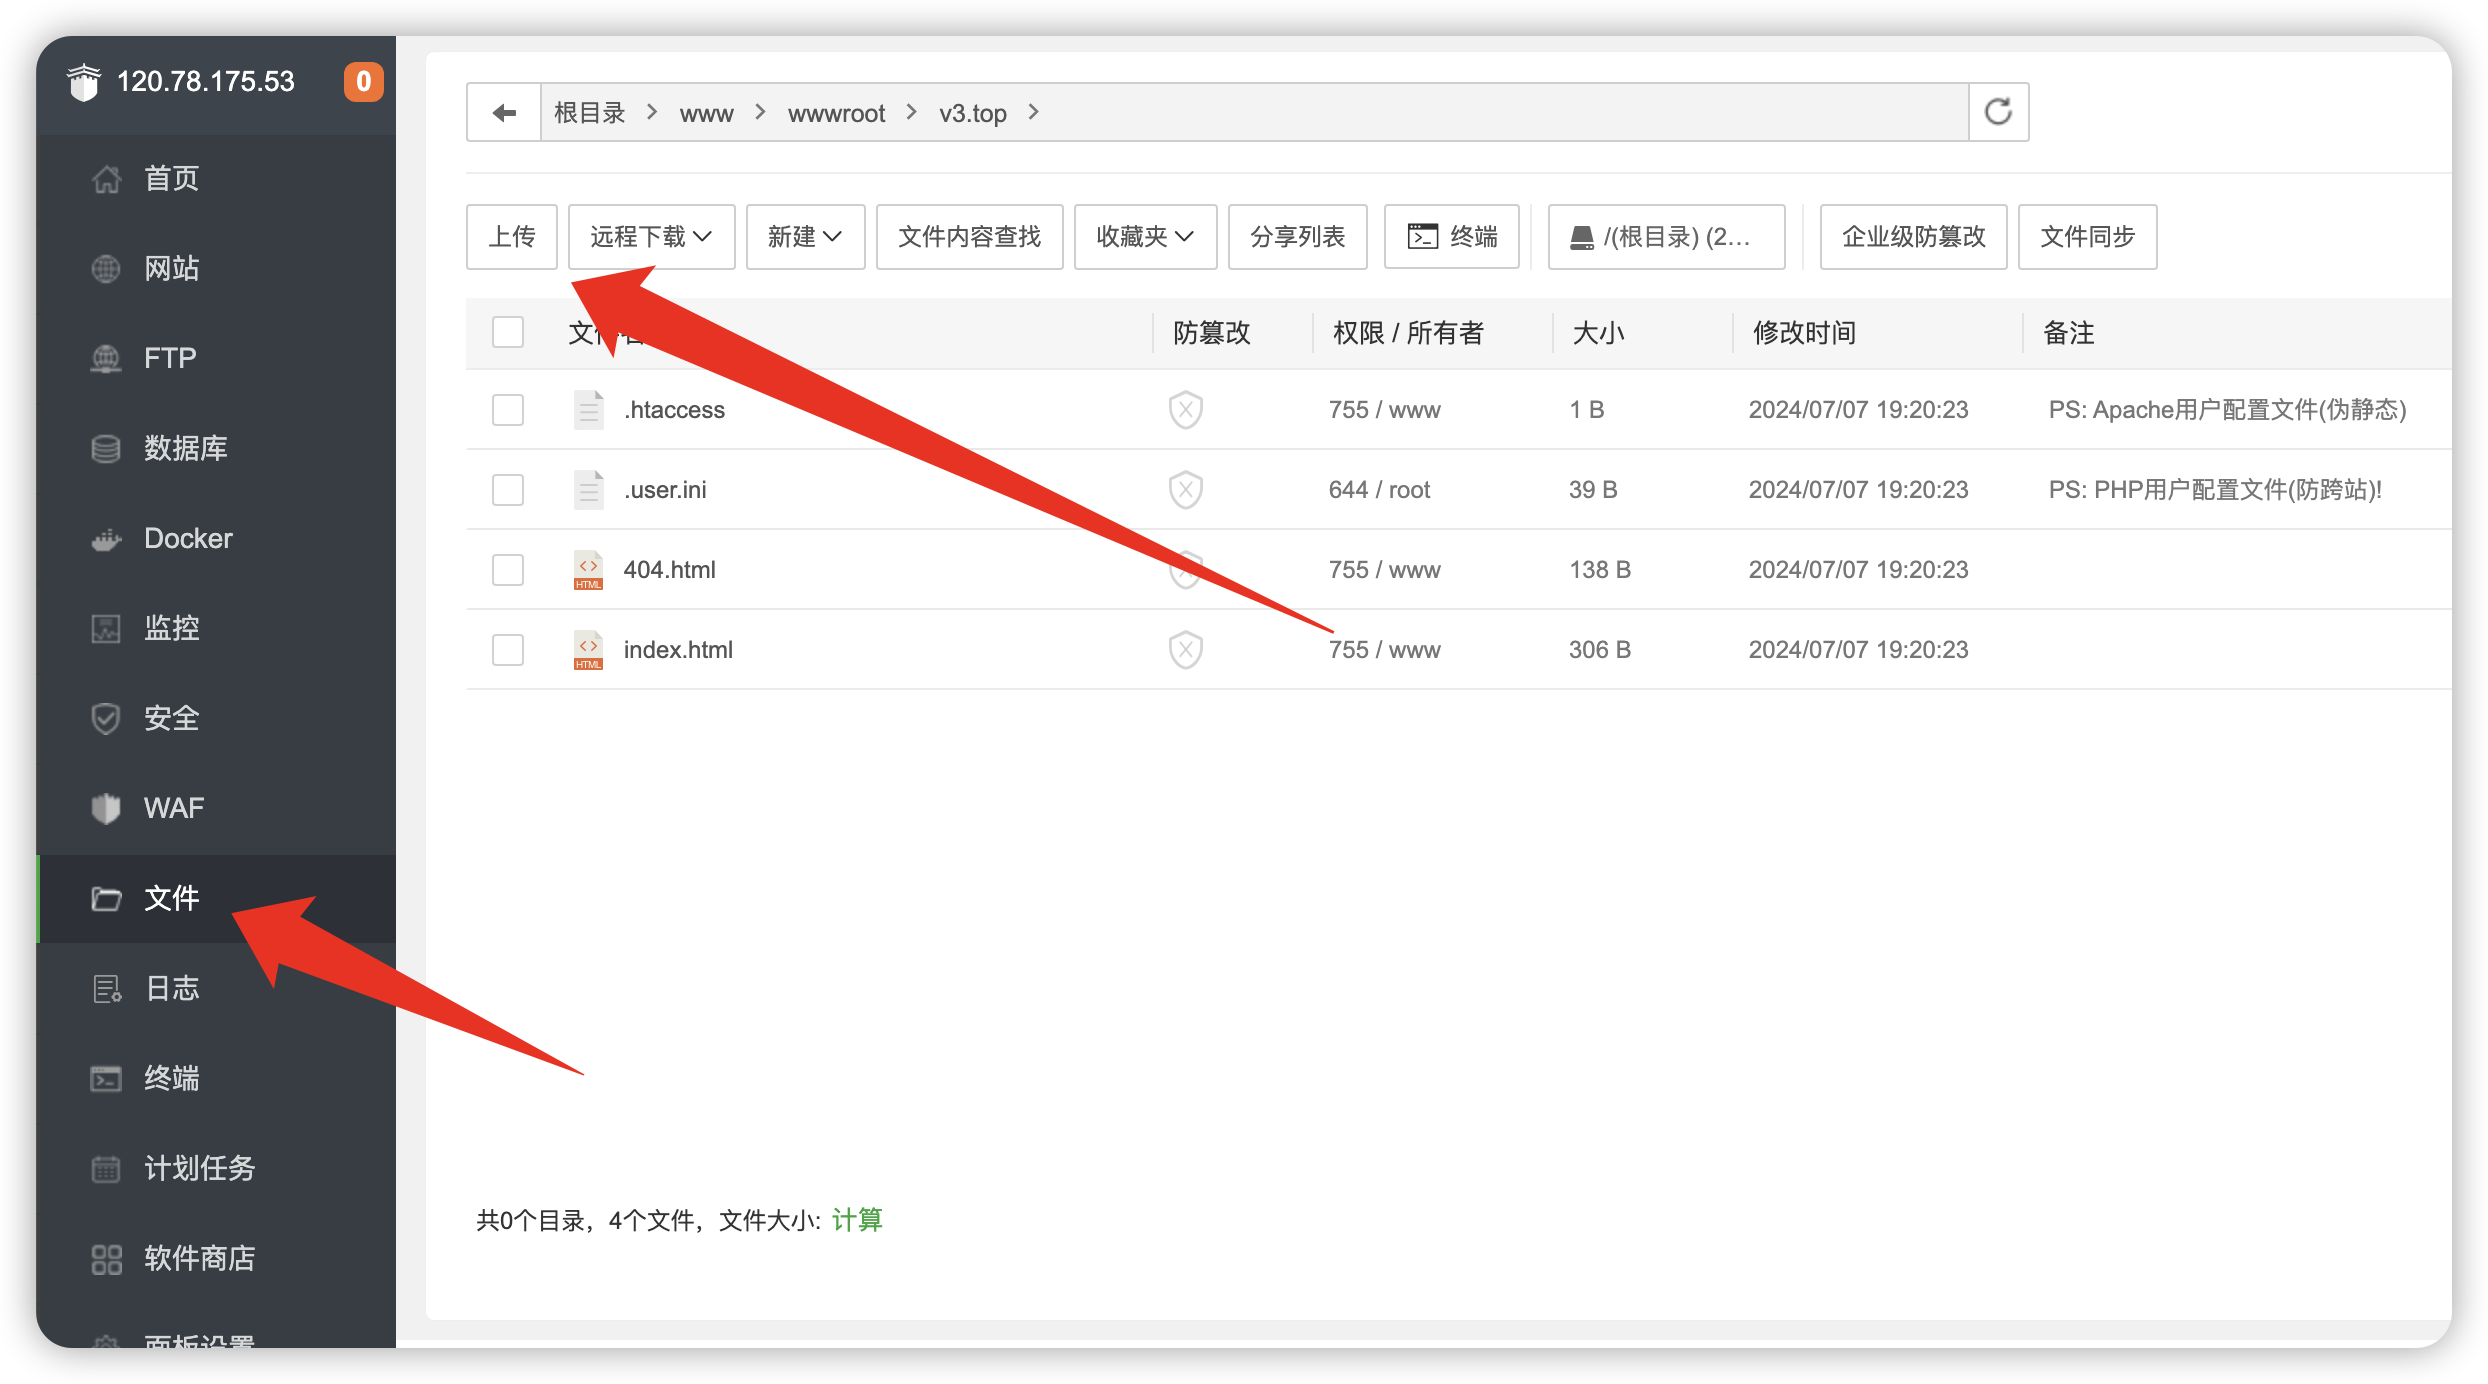Click chevron after wwwroot in path
The width and height of the screenshot is (2488, 1384).
point(911,112)
